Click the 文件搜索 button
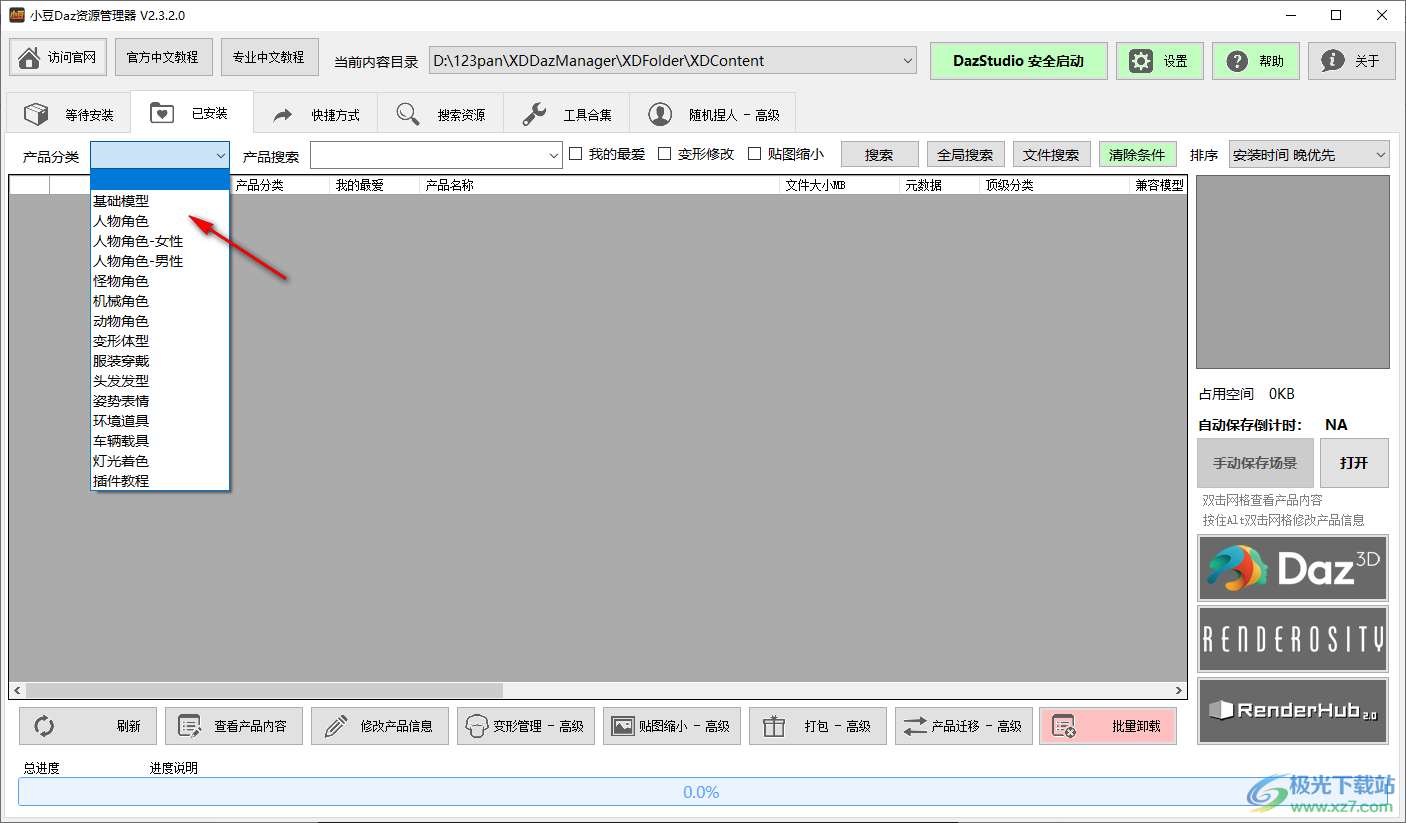Image resolution: width=1406 pixels, height=823 pixels. 1051,155
